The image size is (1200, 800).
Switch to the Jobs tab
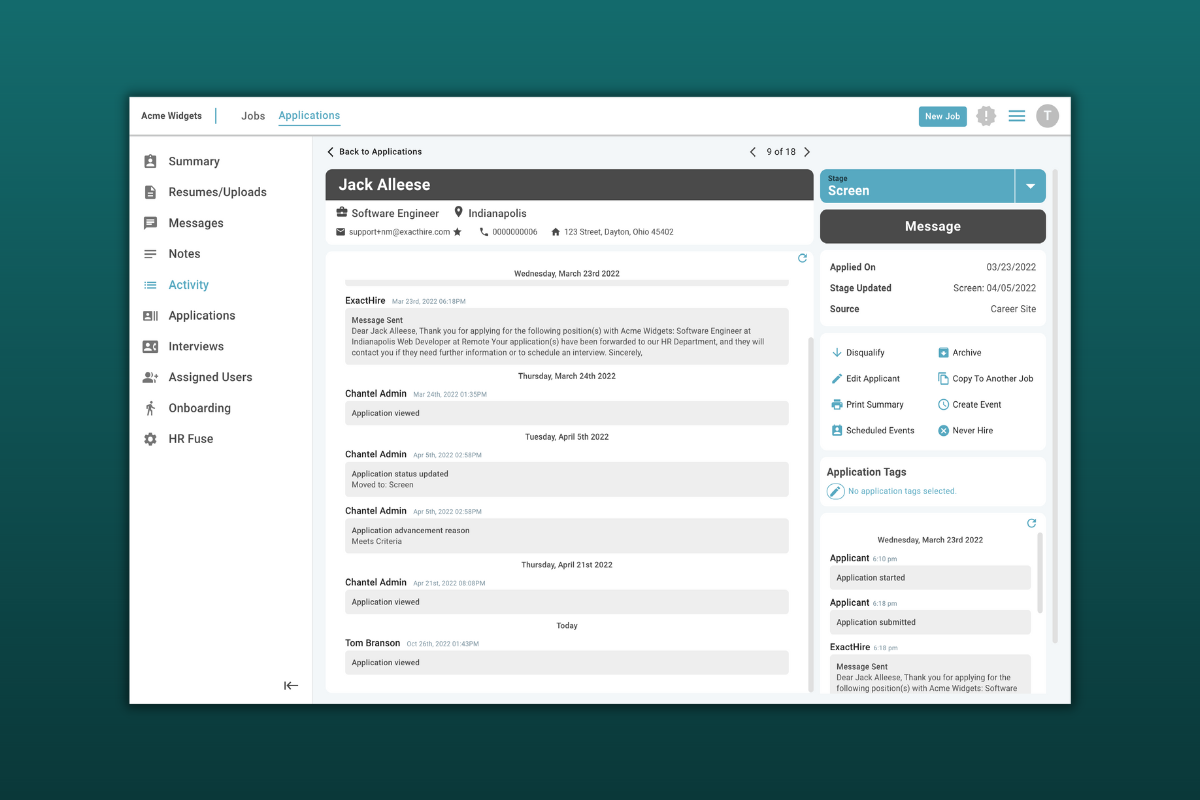pos(253,116)
